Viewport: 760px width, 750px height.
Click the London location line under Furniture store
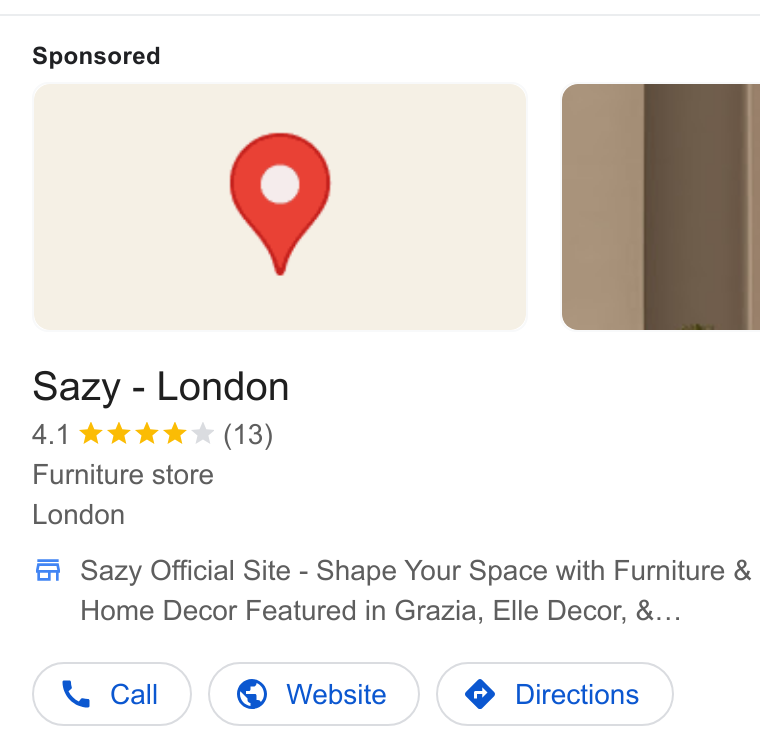click(79, 514)
